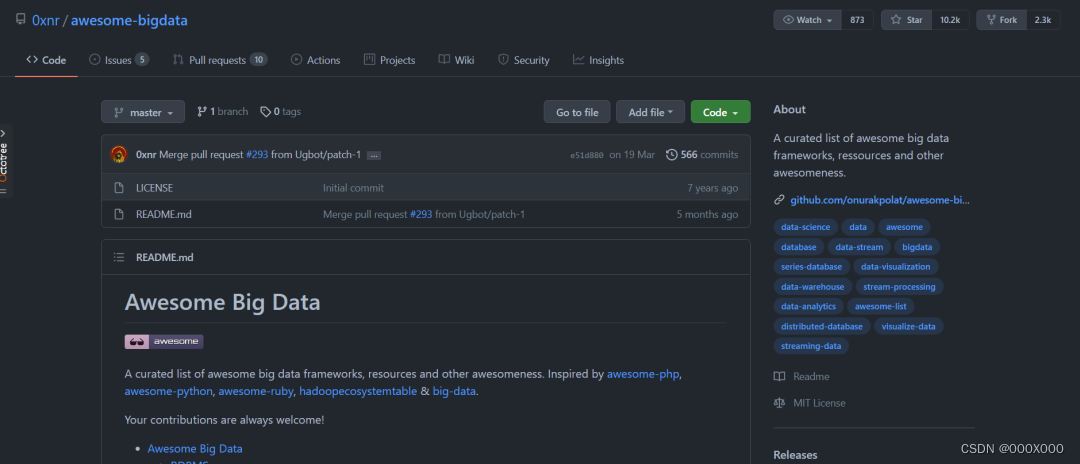Open the master branch selector dropdown

(143, 112)
